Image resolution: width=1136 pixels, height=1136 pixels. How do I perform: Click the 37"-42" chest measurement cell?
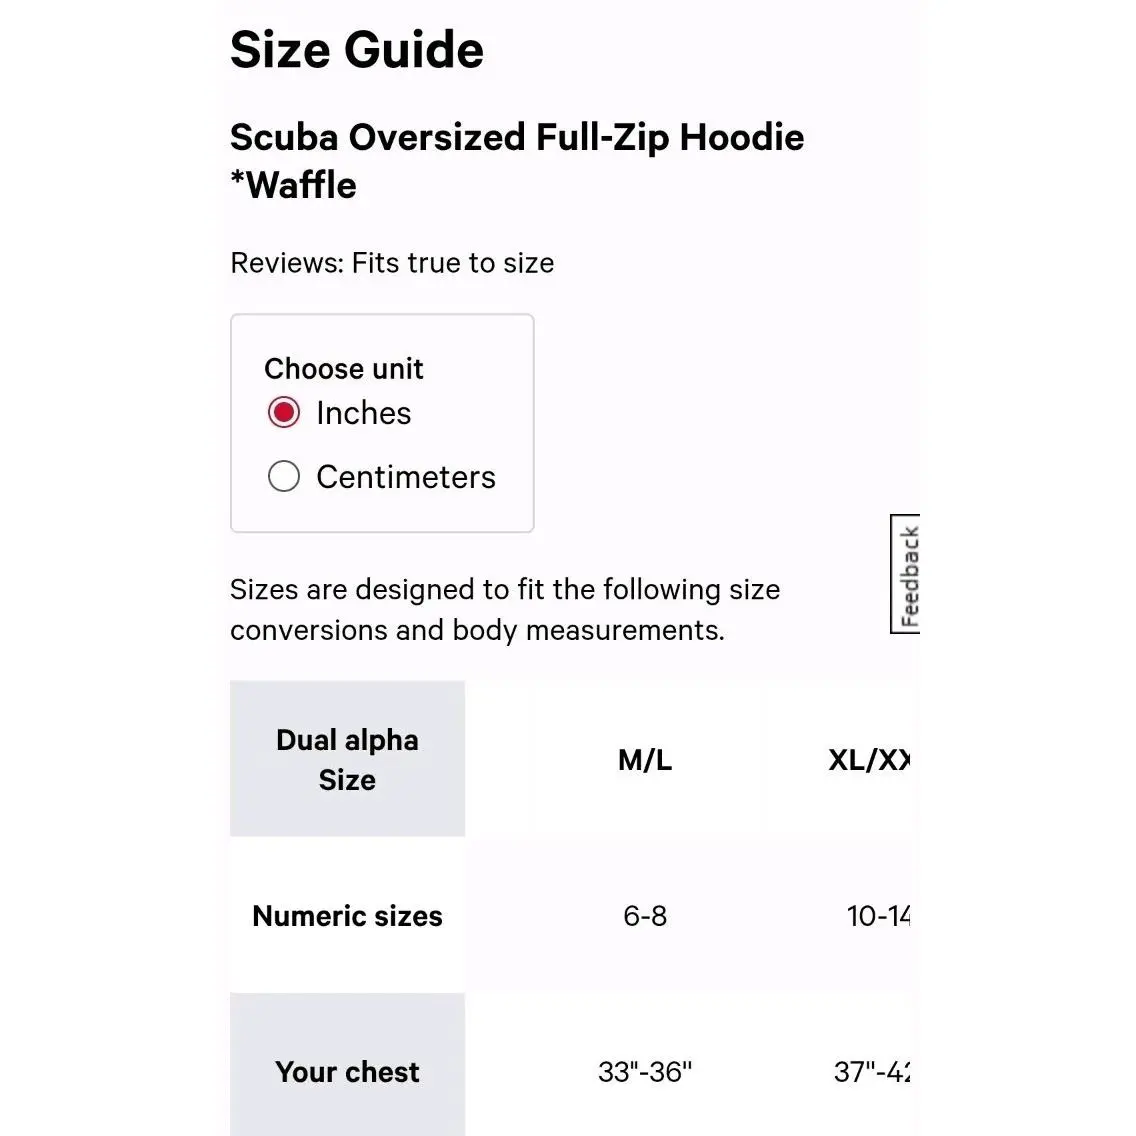pyautogui.click(x=872, y=1072)
